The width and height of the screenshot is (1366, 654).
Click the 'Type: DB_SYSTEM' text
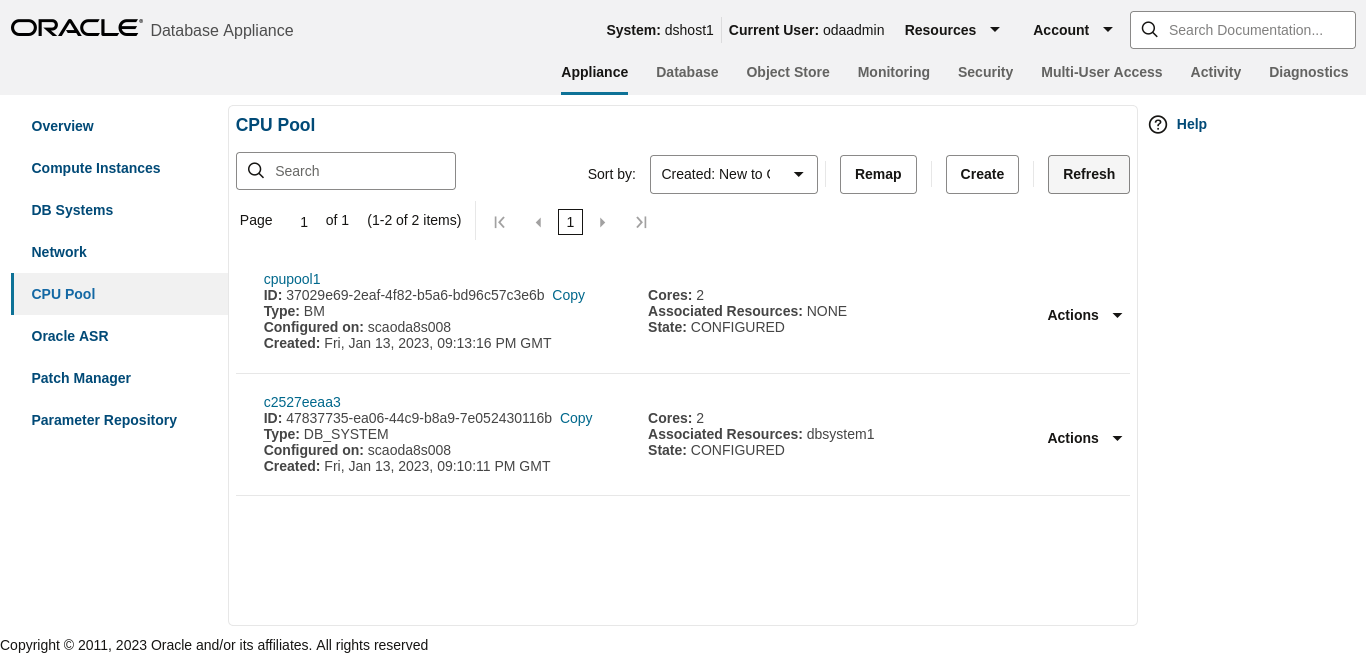click(326, 434)
